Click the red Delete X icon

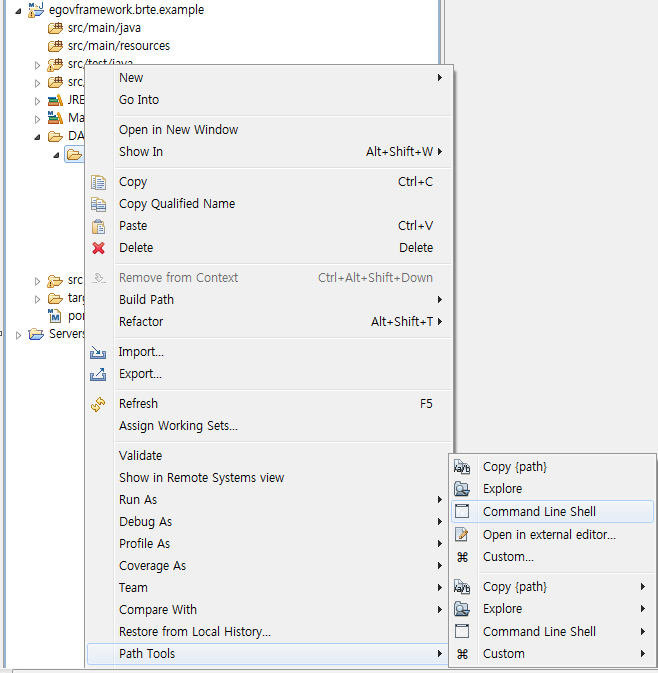click(98, 248)
